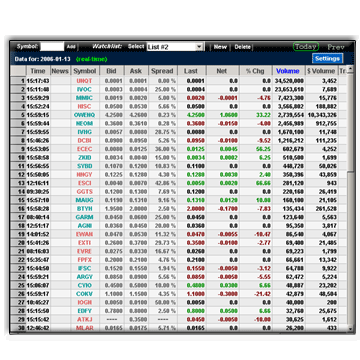Select the EXTI symbol

(84, 243)
